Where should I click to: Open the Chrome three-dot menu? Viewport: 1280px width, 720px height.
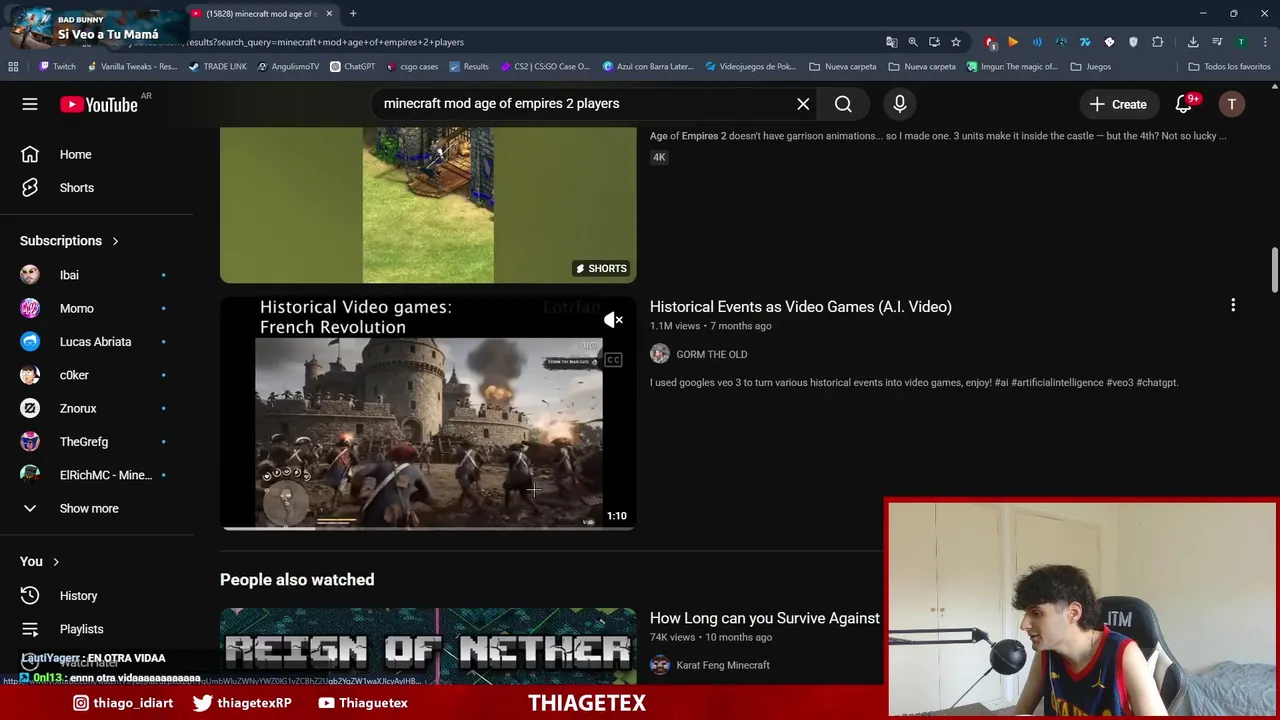1264,42
